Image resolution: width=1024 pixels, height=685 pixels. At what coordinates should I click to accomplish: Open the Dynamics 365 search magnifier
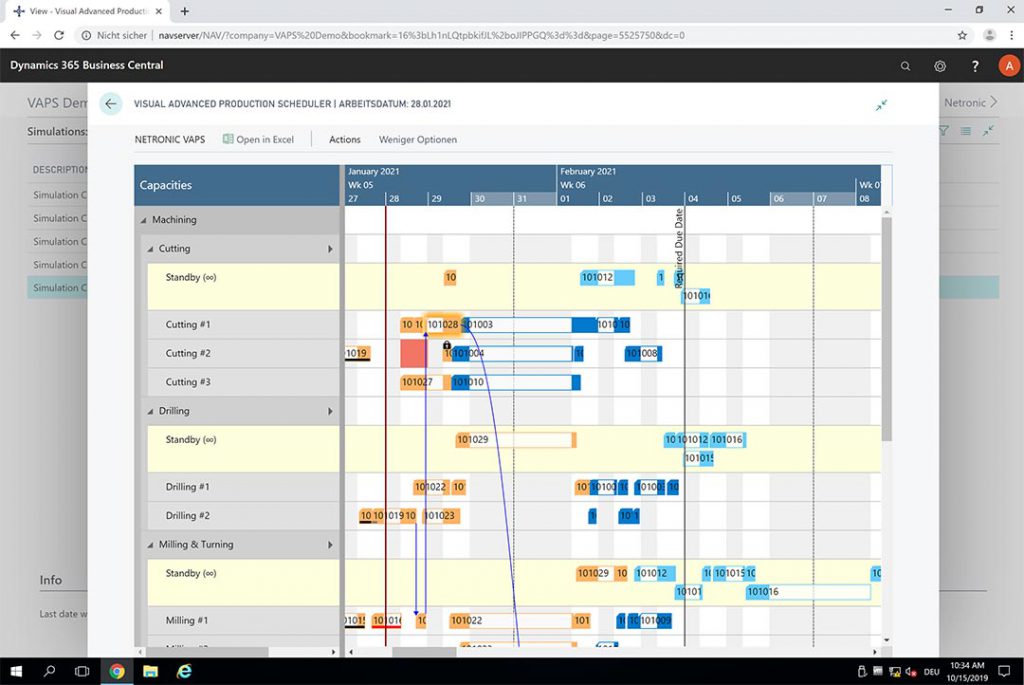tap(905, 65)
